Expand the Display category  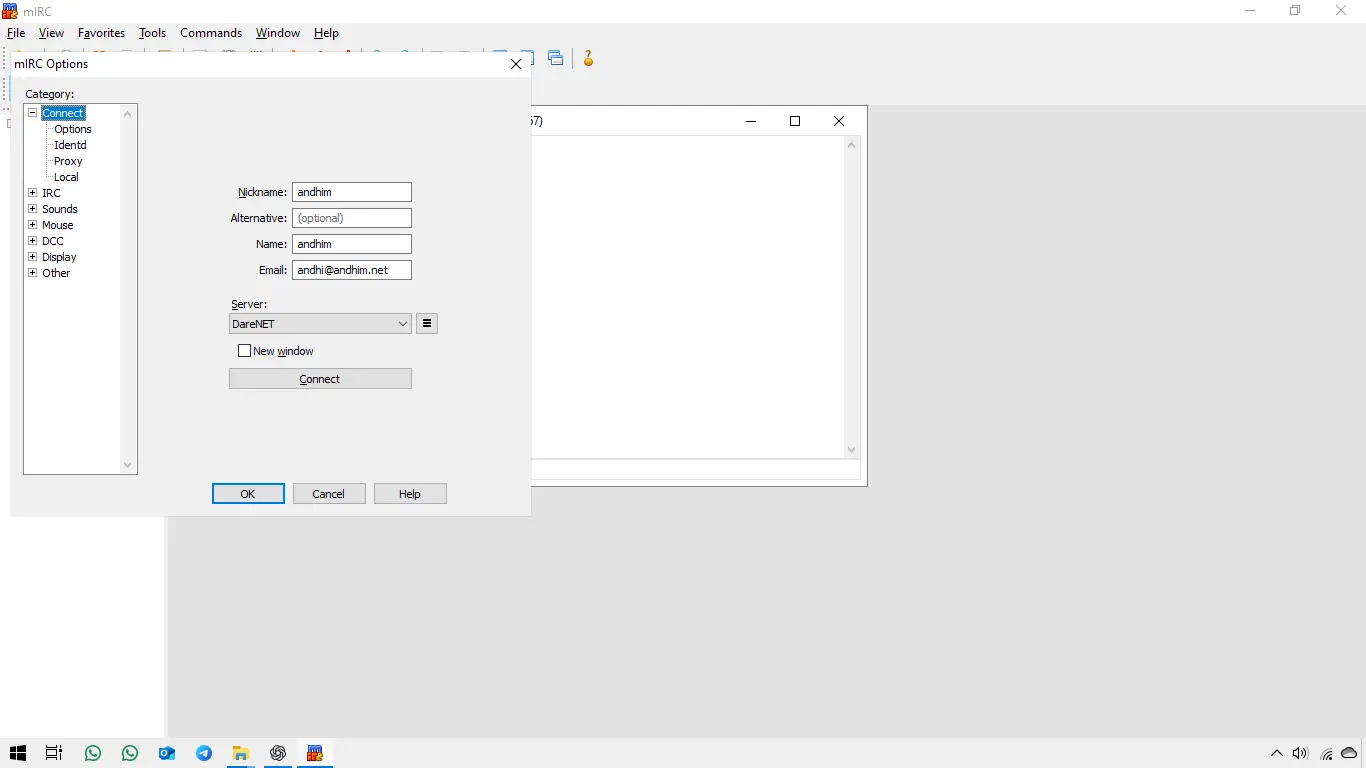pos(32,257)
